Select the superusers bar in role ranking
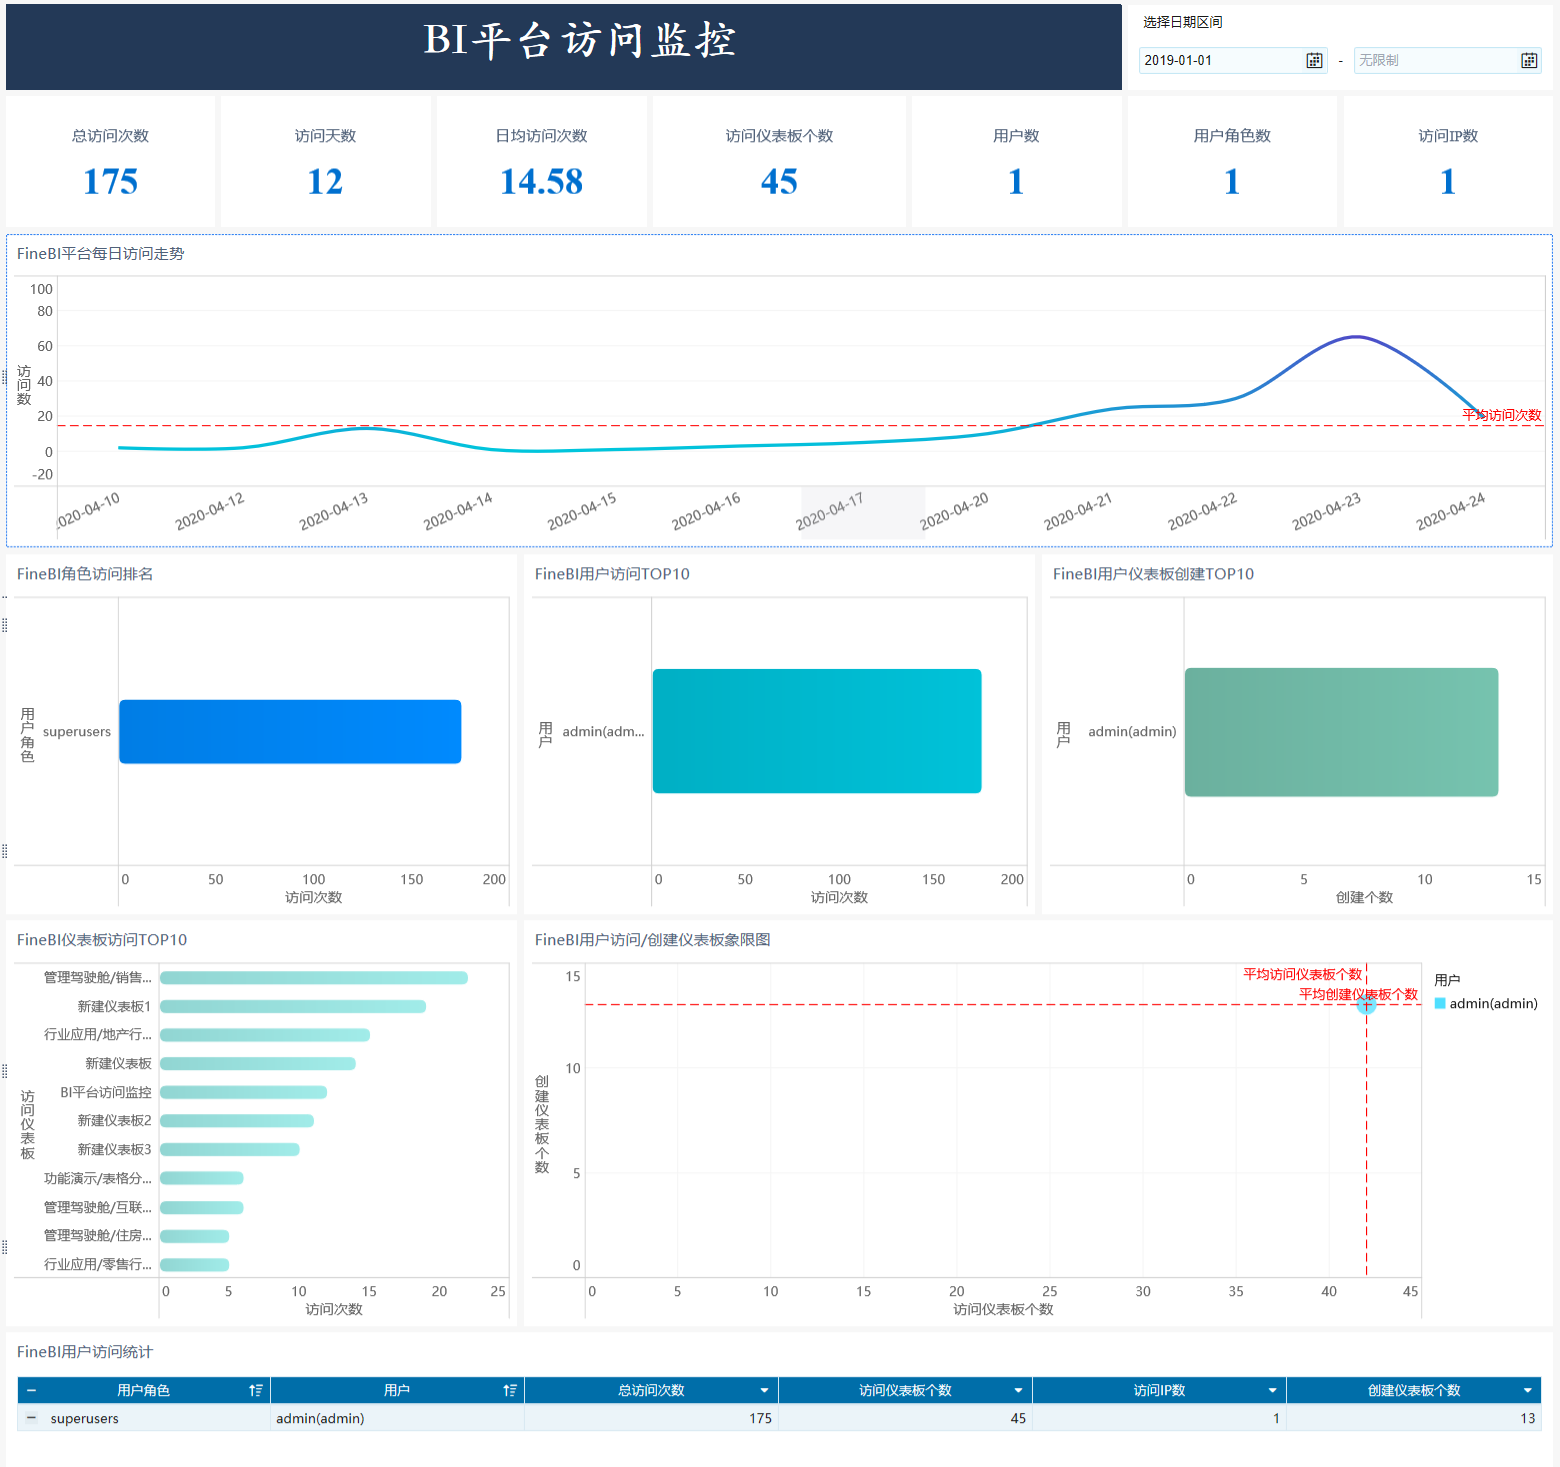 click(290, 732)
